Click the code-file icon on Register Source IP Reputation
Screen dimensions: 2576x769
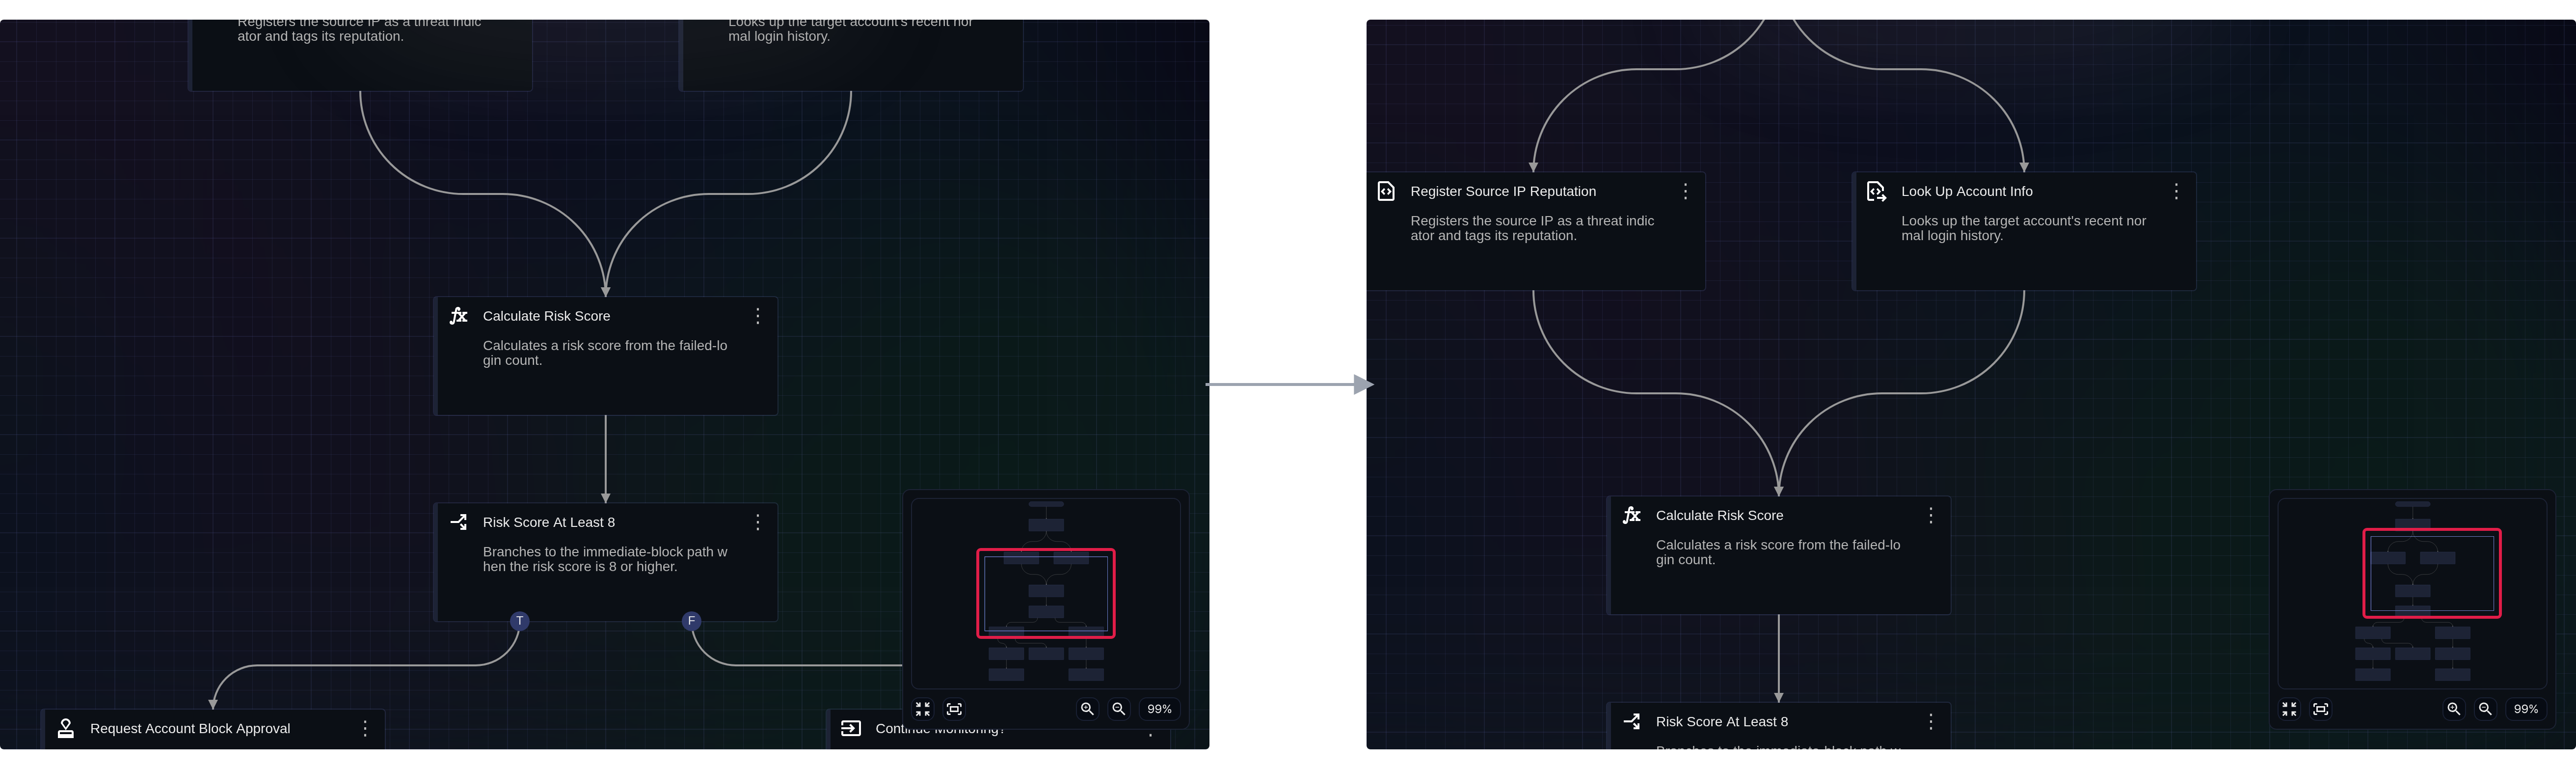(x=1386, y=191)
